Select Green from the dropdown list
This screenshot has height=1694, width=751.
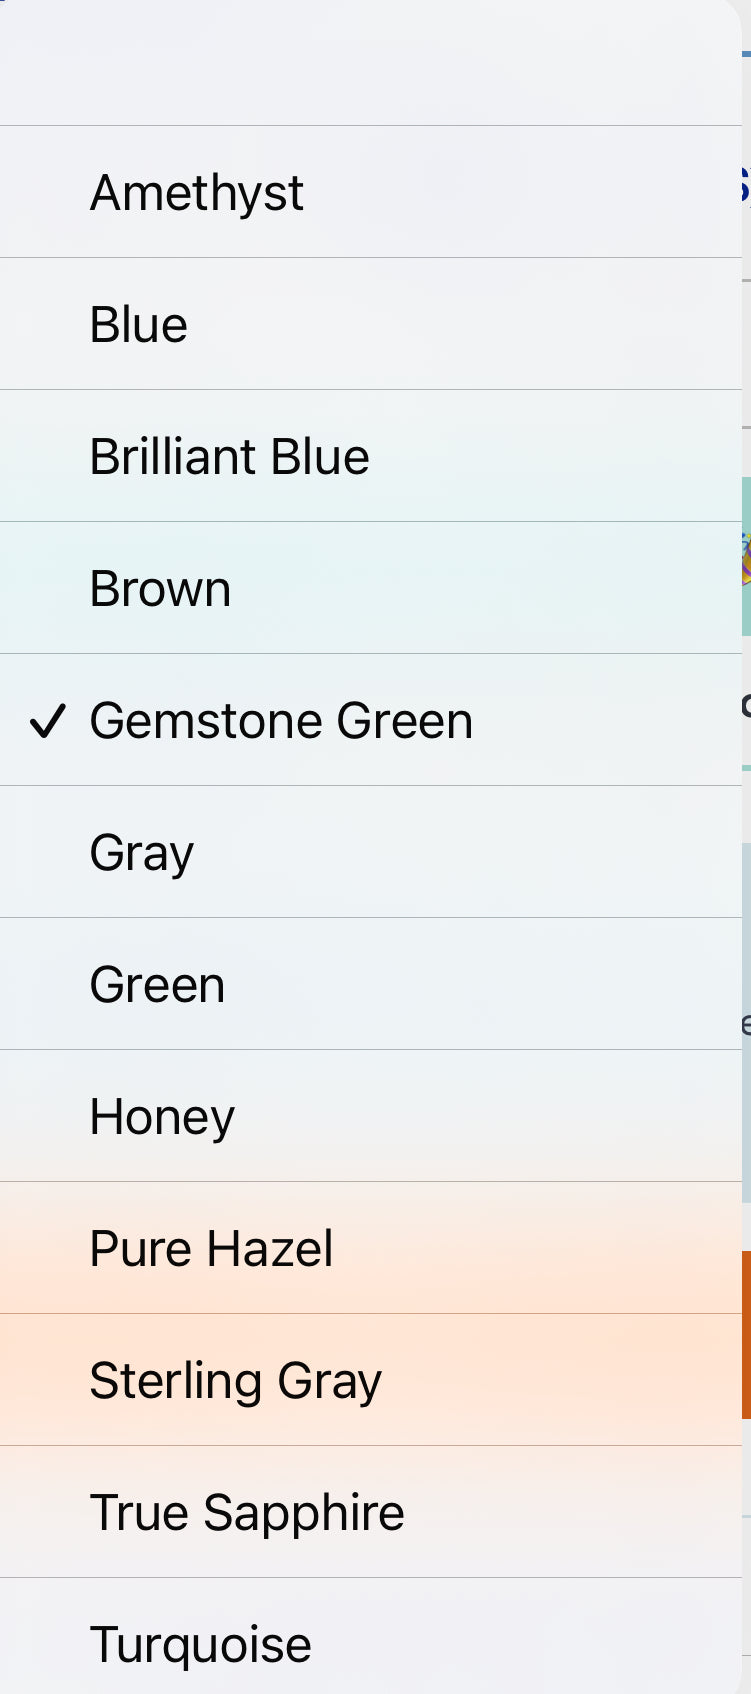tap(157, 984)
